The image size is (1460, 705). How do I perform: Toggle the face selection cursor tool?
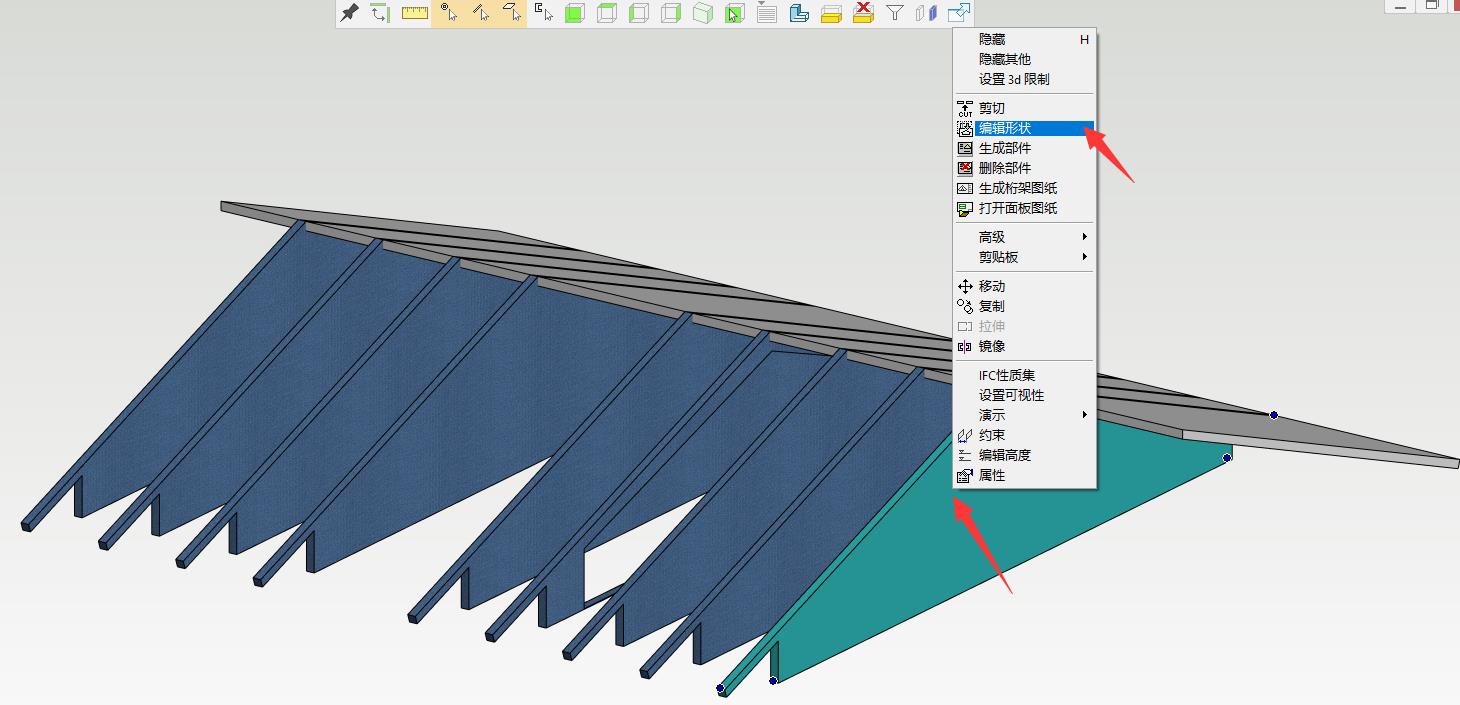coord(512,13)
